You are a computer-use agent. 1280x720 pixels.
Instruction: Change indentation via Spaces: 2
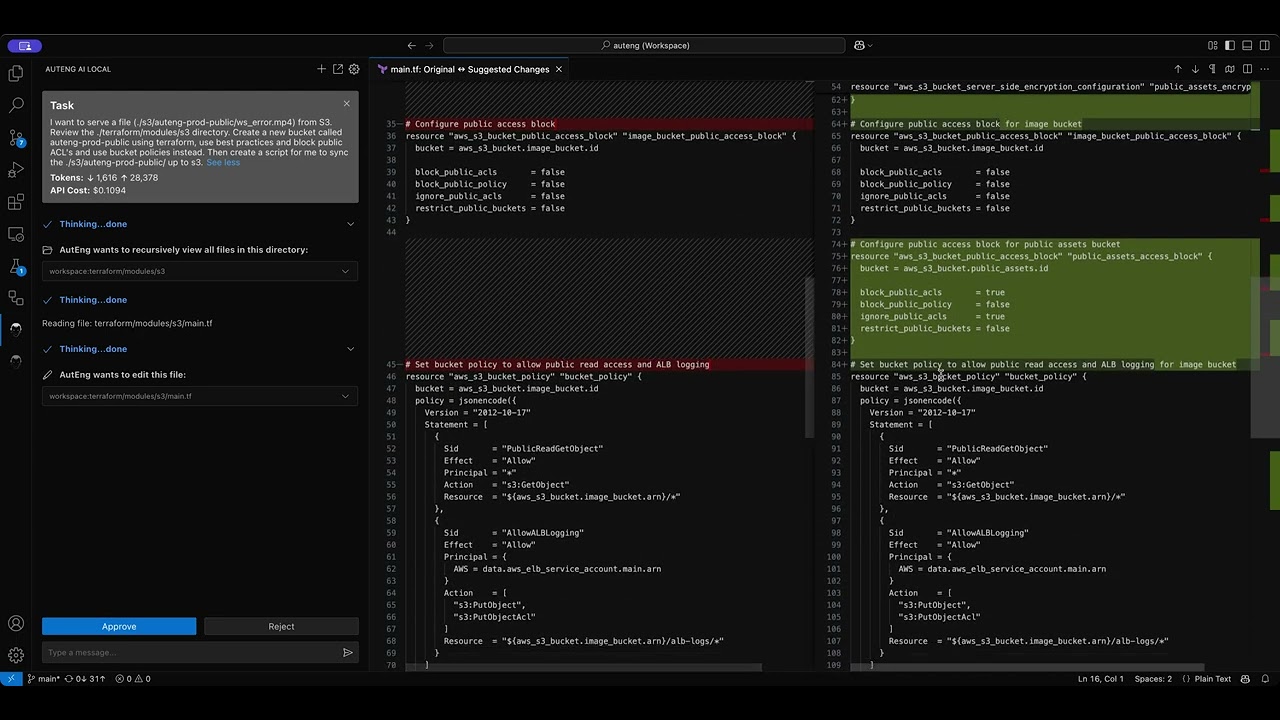tap(1153, 678)
